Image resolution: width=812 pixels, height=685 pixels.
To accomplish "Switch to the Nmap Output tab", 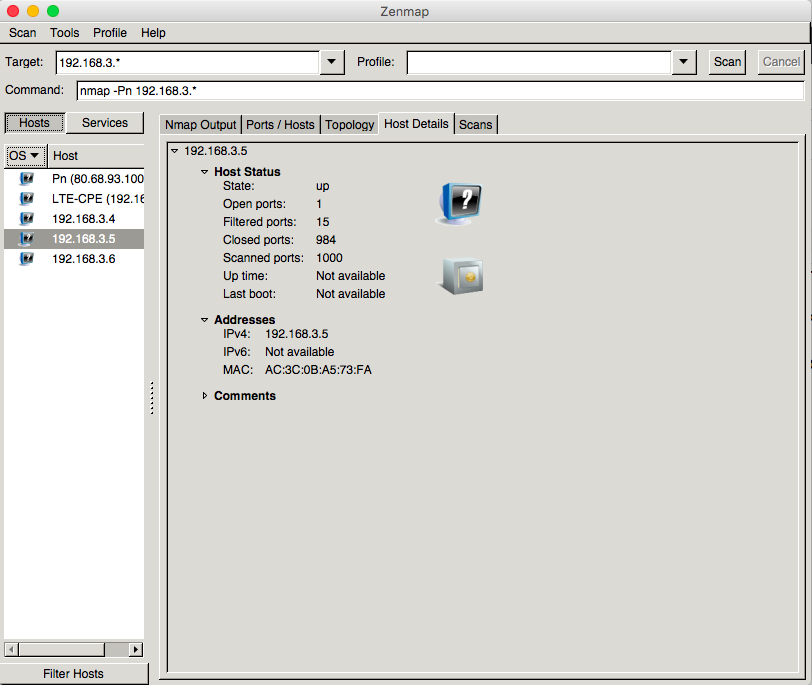I will click(x=200, y=125).
